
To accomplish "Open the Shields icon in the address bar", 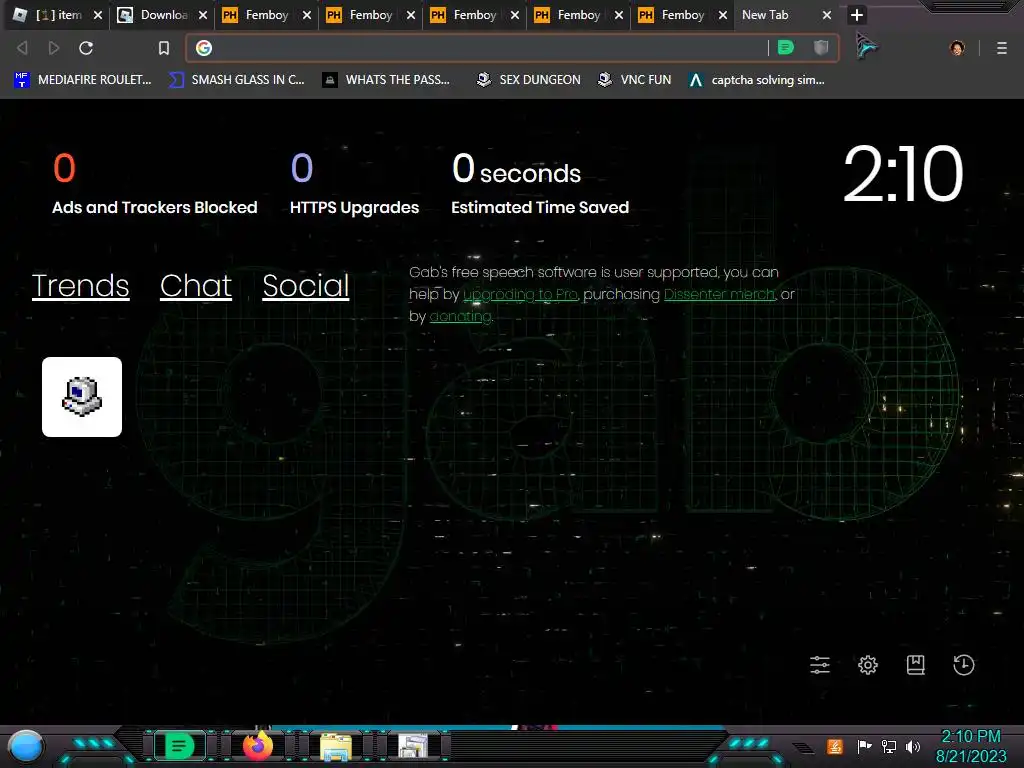I will coord(821,48).
